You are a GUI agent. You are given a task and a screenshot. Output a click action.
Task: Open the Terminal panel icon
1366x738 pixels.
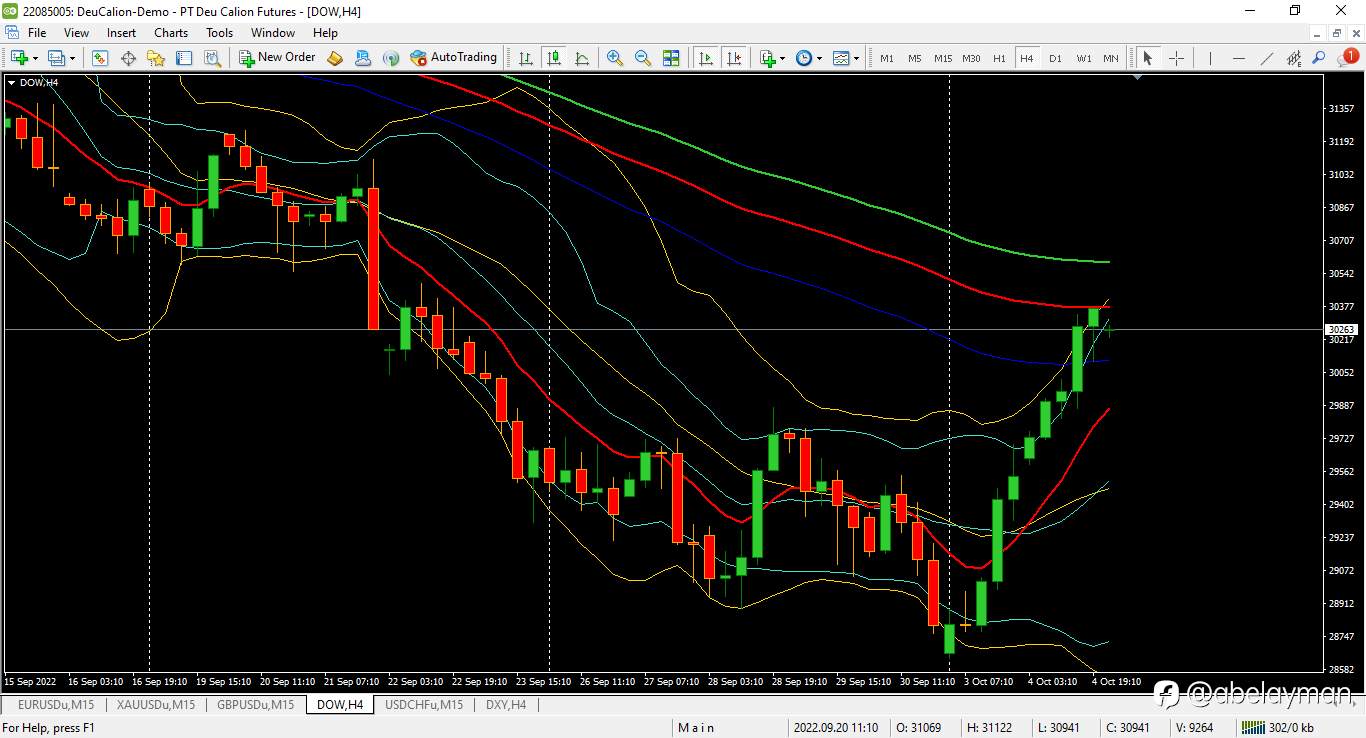click(184, 58)
